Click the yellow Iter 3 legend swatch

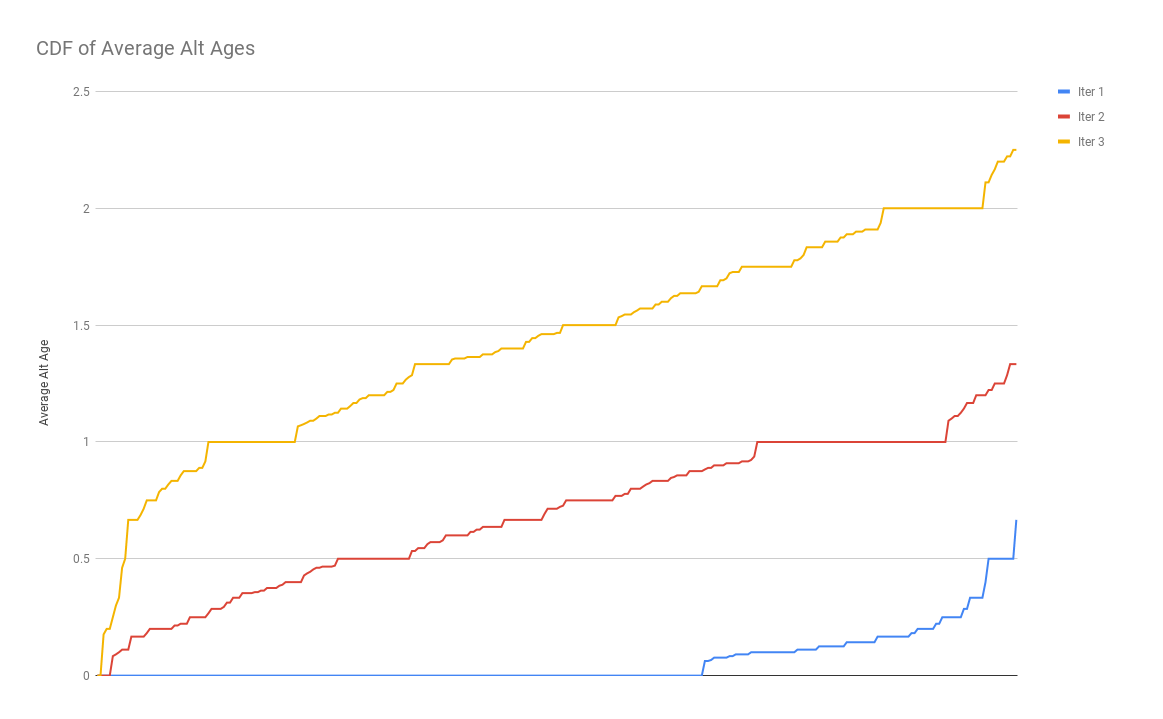coord(1064,142)
